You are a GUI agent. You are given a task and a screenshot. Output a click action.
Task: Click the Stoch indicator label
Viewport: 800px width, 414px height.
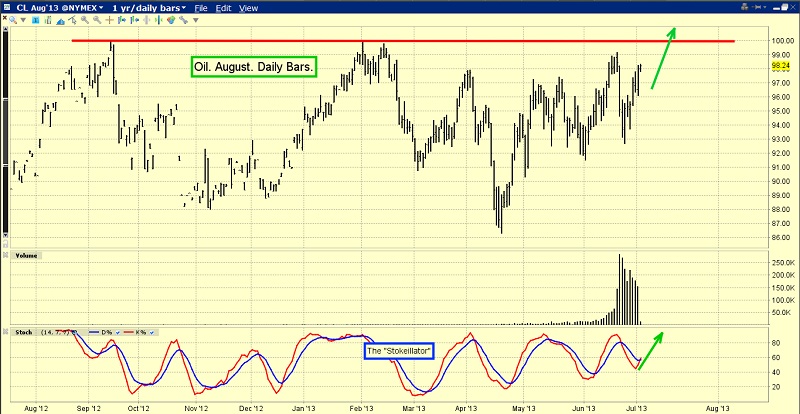(x=23, y=332)
